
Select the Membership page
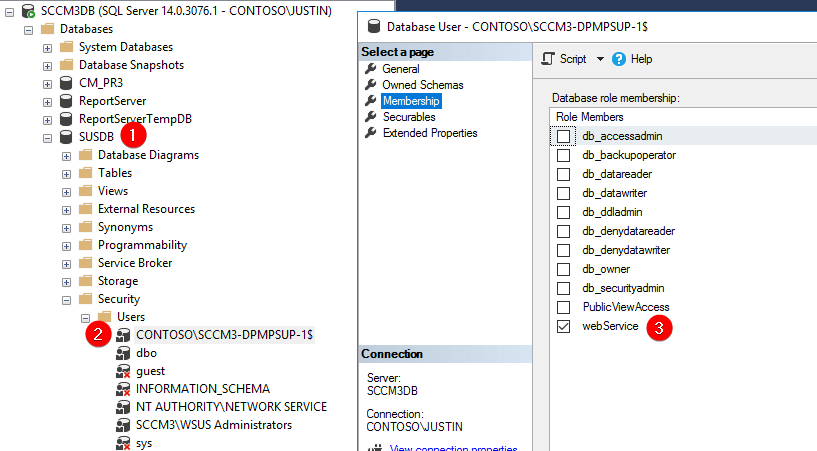point(411,101)
